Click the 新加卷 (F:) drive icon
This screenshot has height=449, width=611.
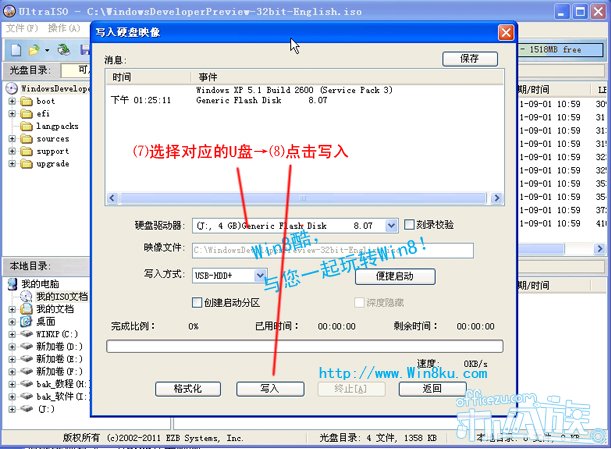click(26, 371)
